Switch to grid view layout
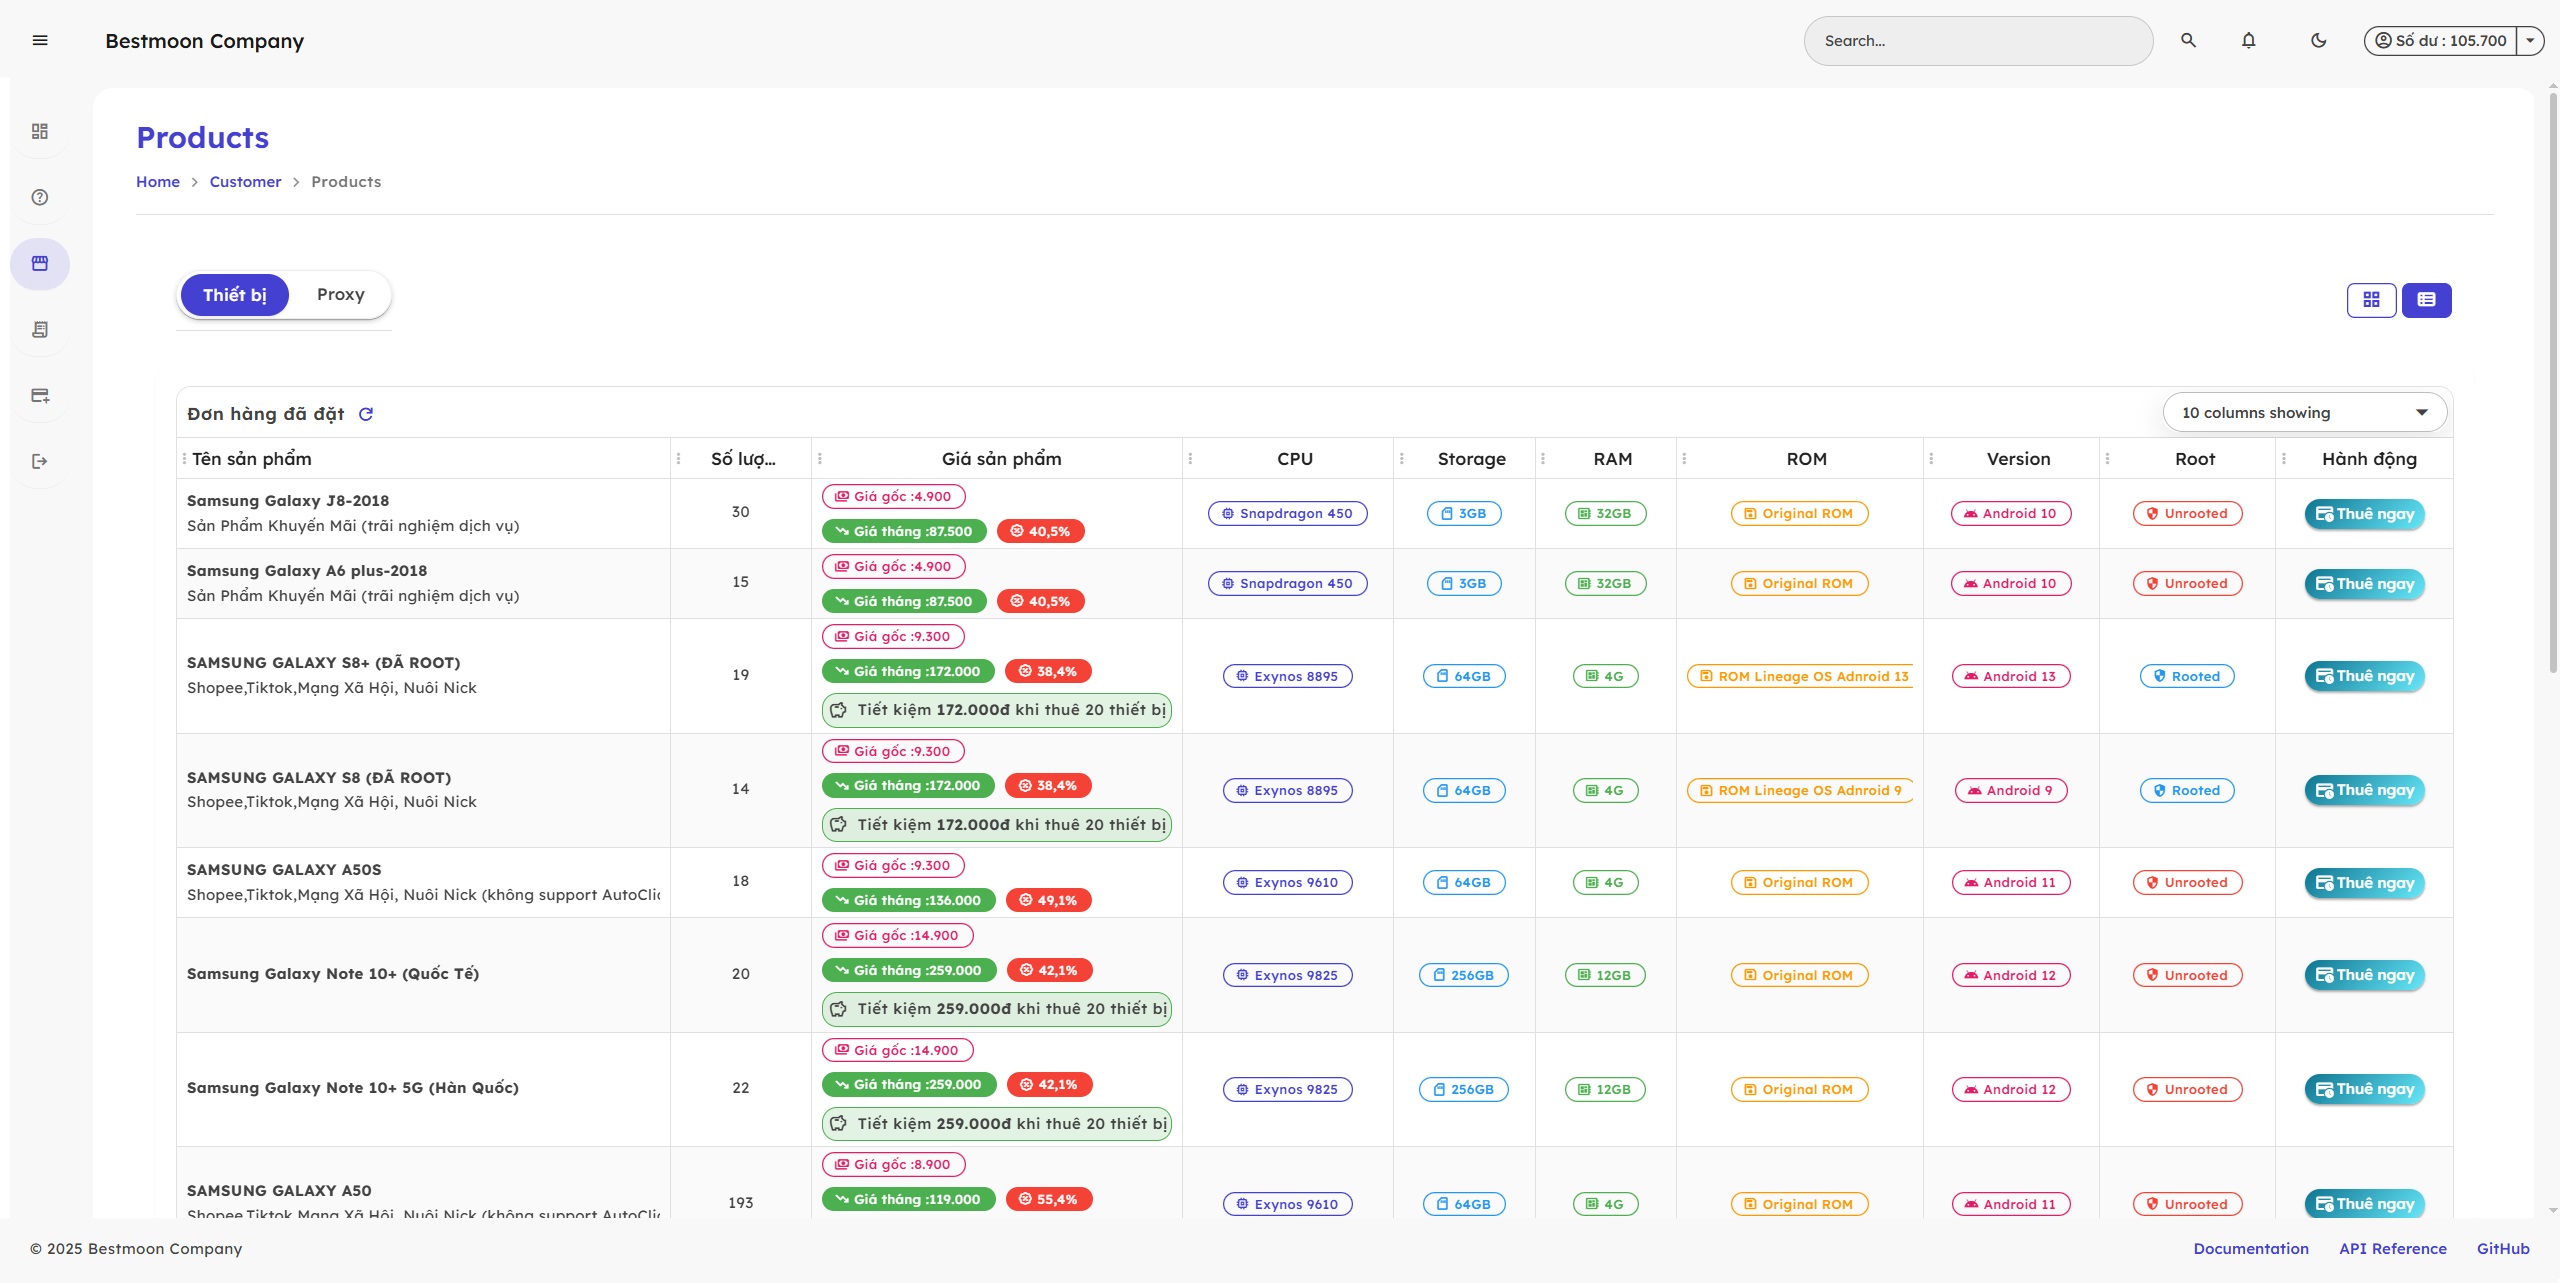Screen dimensions: 2560x1283 tap(2371, 300)
